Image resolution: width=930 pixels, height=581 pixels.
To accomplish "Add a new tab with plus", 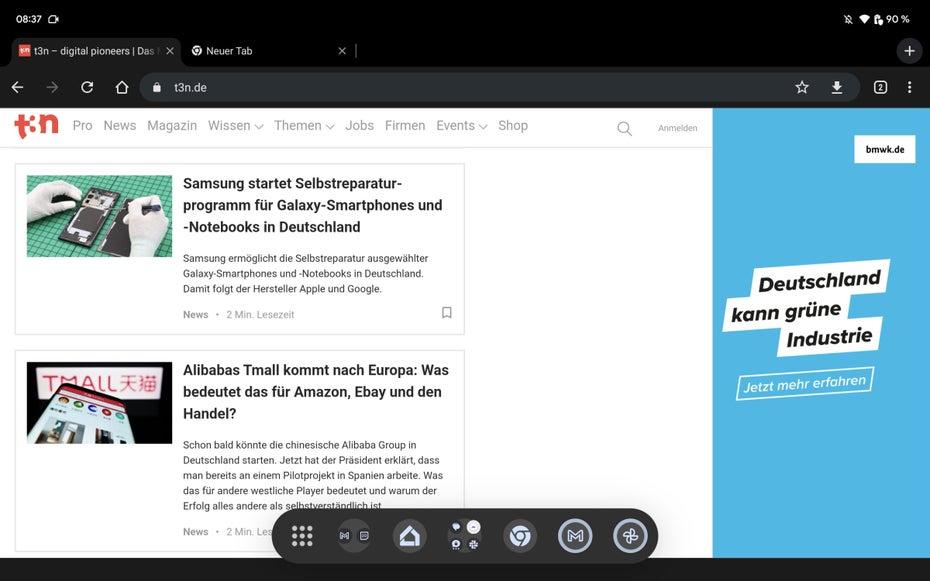I will point(909,51).
